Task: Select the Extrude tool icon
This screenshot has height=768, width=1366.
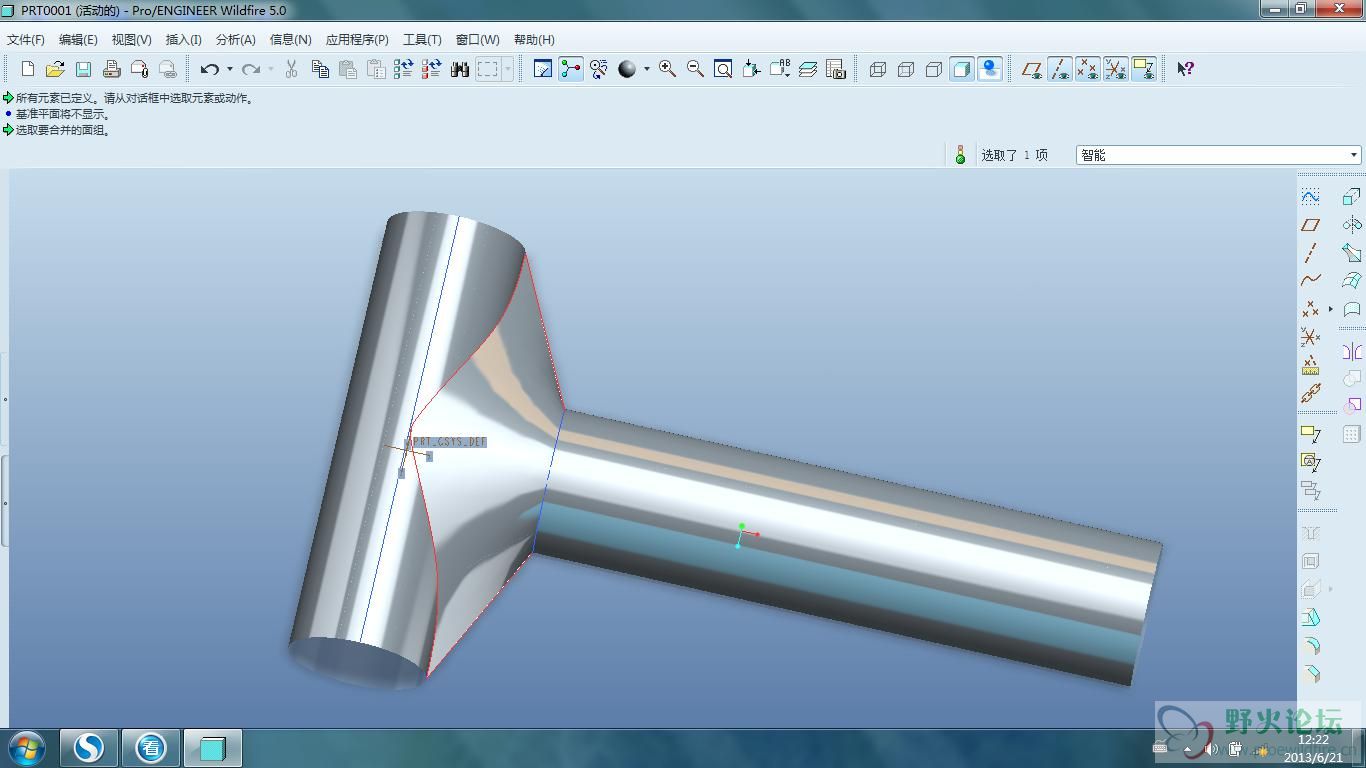Action: 1352,196
